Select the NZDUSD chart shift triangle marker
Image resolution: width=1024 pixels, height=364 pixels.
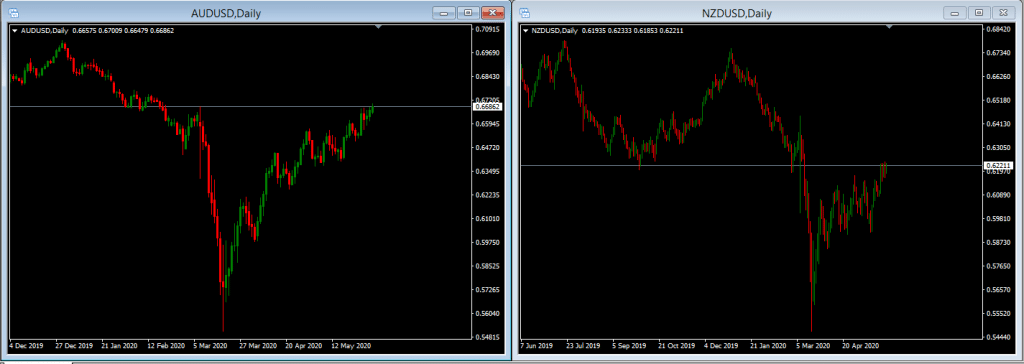888,27
